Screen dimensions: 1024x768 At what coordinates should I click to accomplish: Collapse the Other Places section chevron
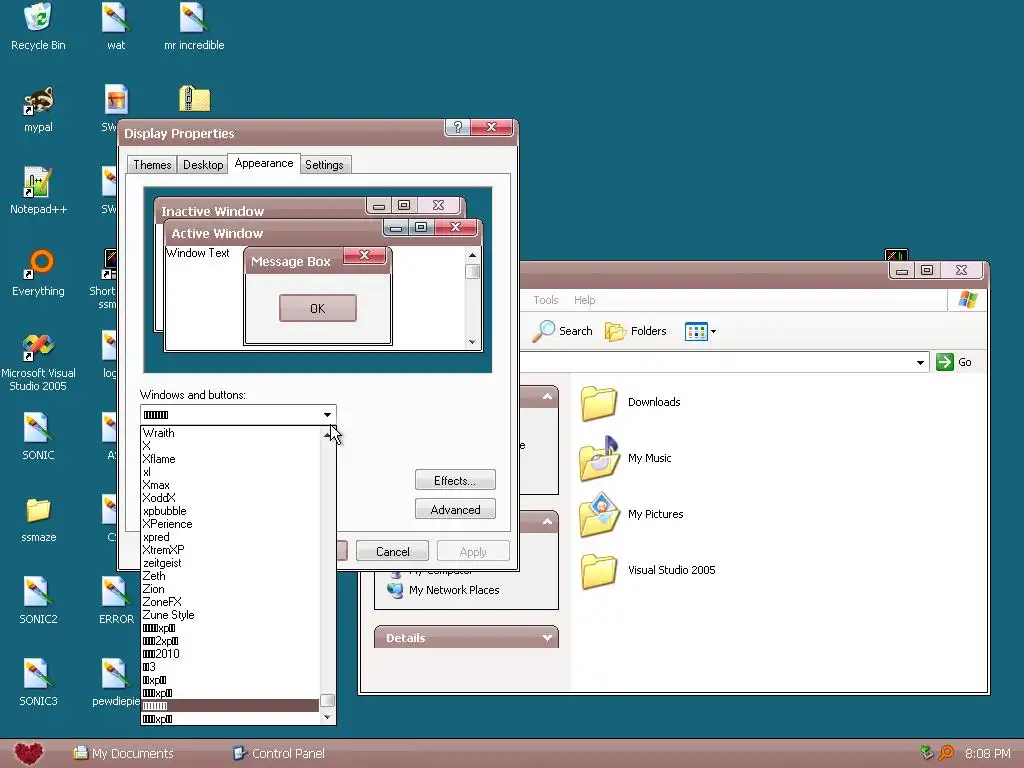tap(547, 521)
